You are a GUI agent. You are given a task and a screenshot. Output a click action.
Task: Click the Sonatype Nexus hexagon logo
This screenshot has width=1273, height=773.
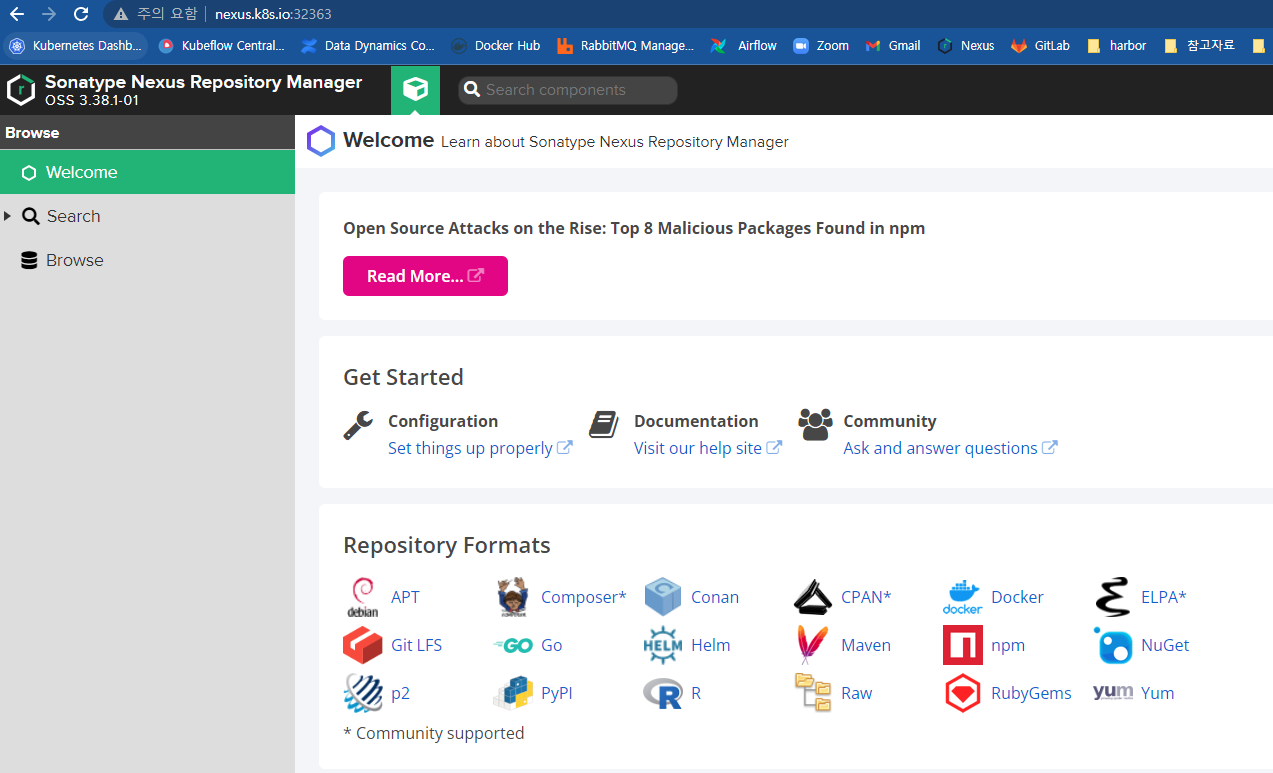21,89
